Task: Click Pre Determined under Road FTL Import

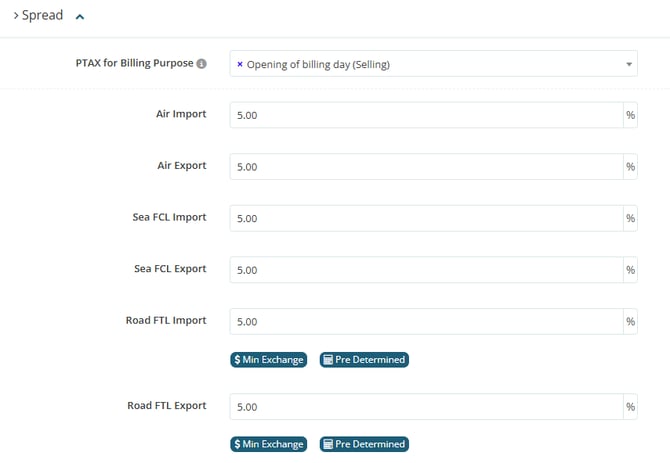Action: (x=364, y=359)
